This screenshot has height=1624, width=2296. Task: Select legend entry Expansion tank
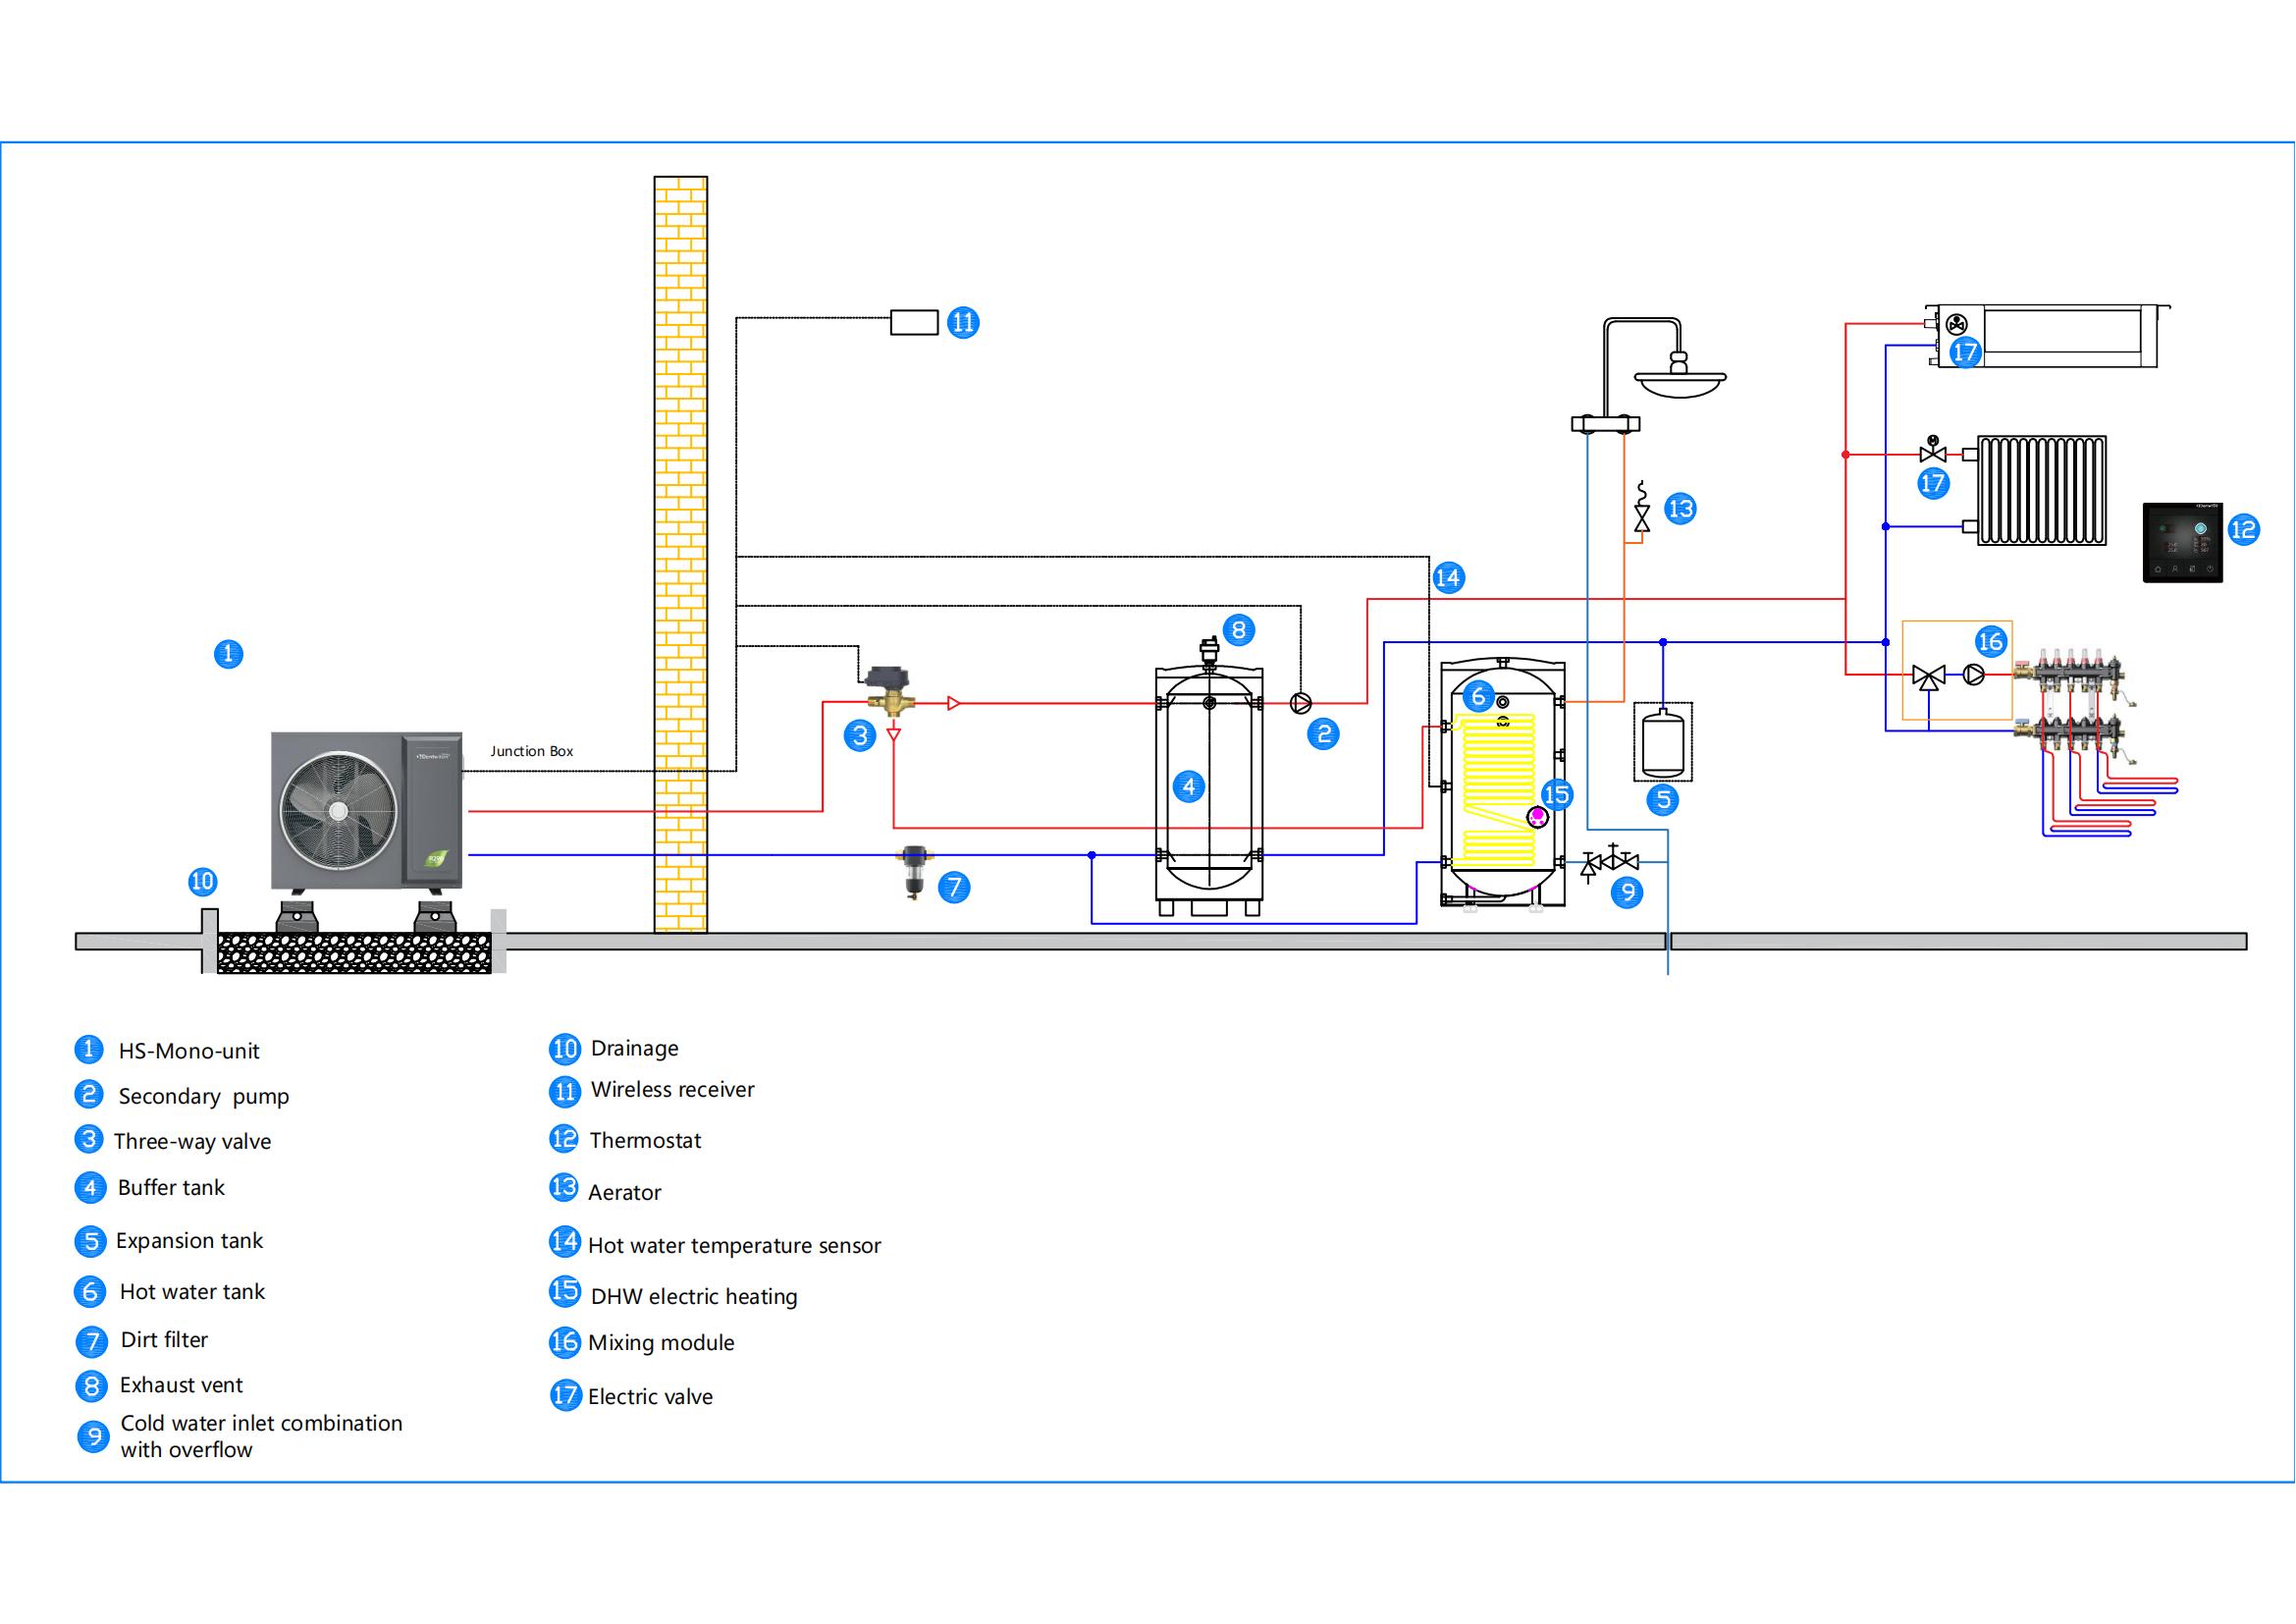(x=189, y=1240)
